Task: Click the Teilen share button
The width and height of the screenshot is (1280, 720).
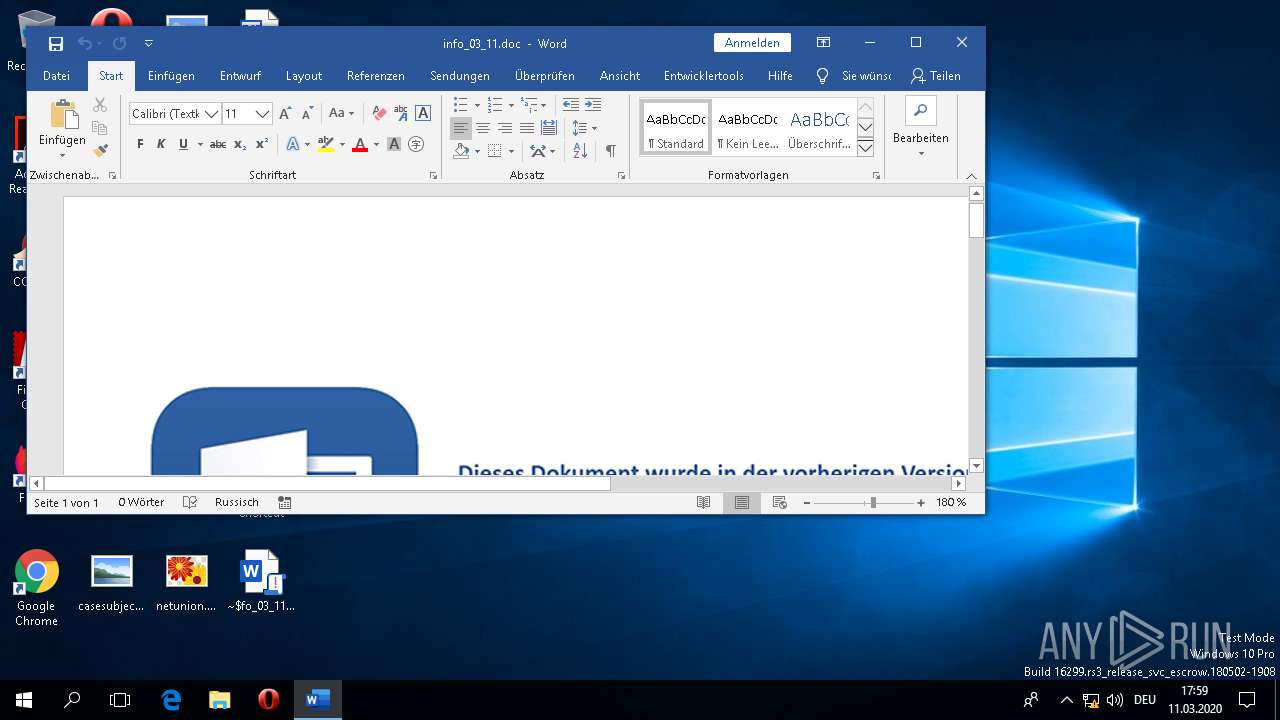Action: pos(936,76)
